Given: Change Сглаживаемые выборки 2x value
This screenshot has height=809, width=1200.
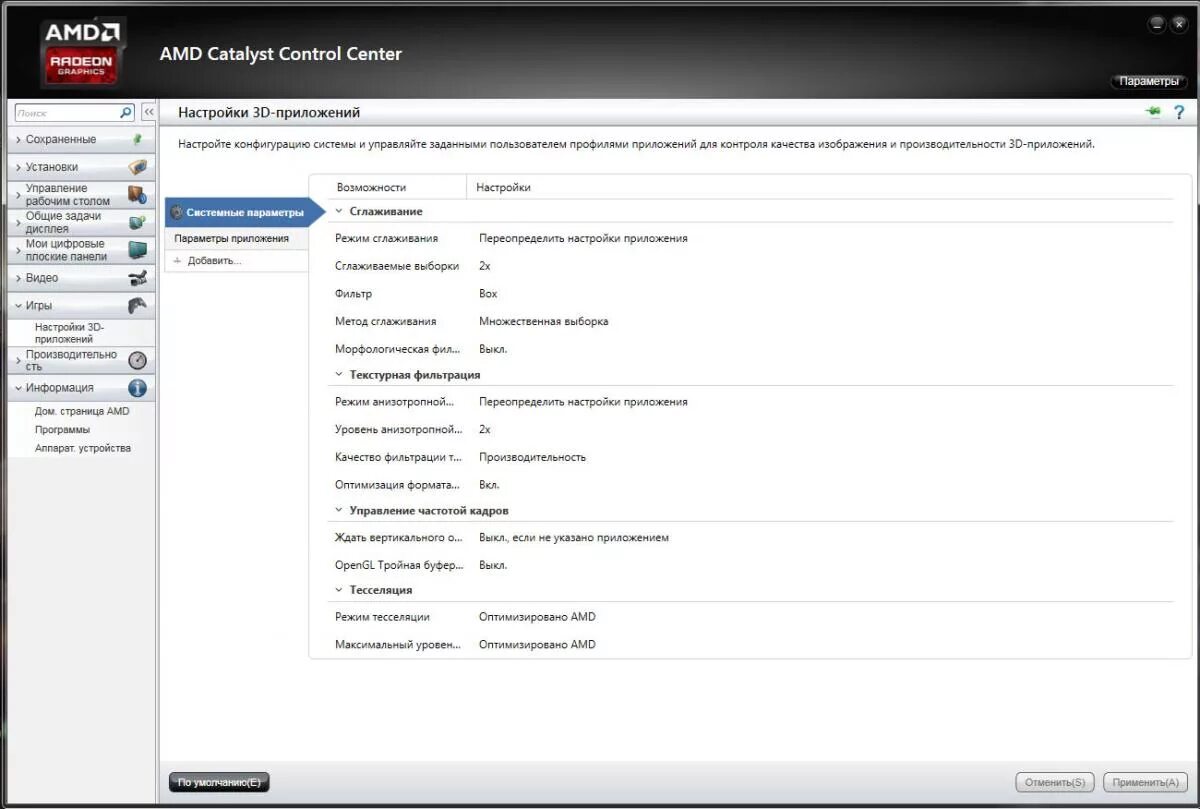Looking at the screenshot, I should [x=485, y=266].
